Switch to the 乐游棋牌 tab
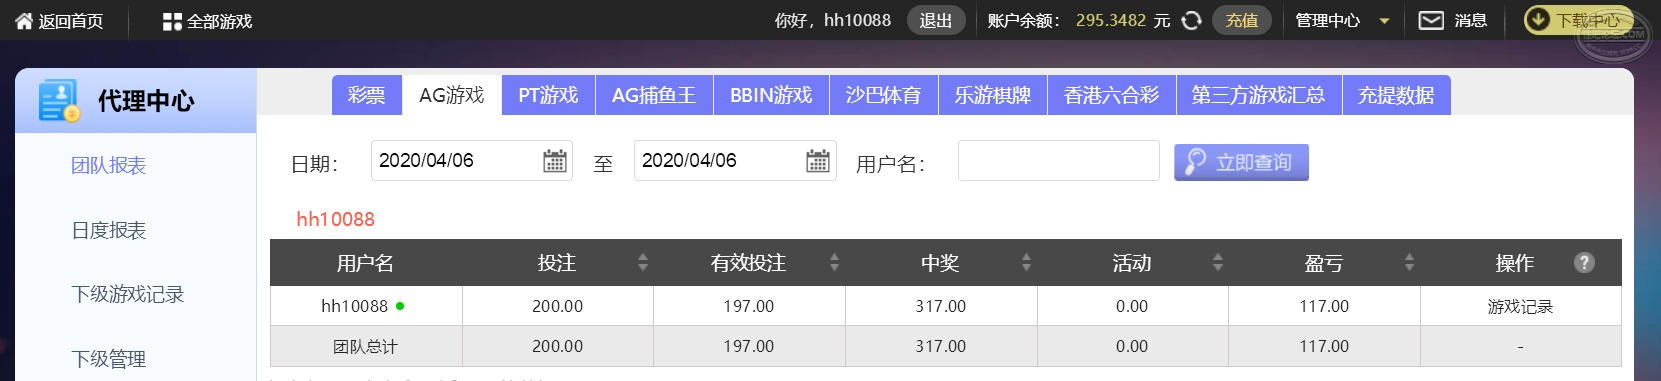Image resolution: width=1661 pixels, height=381 pixels. [x=992, y=95]
